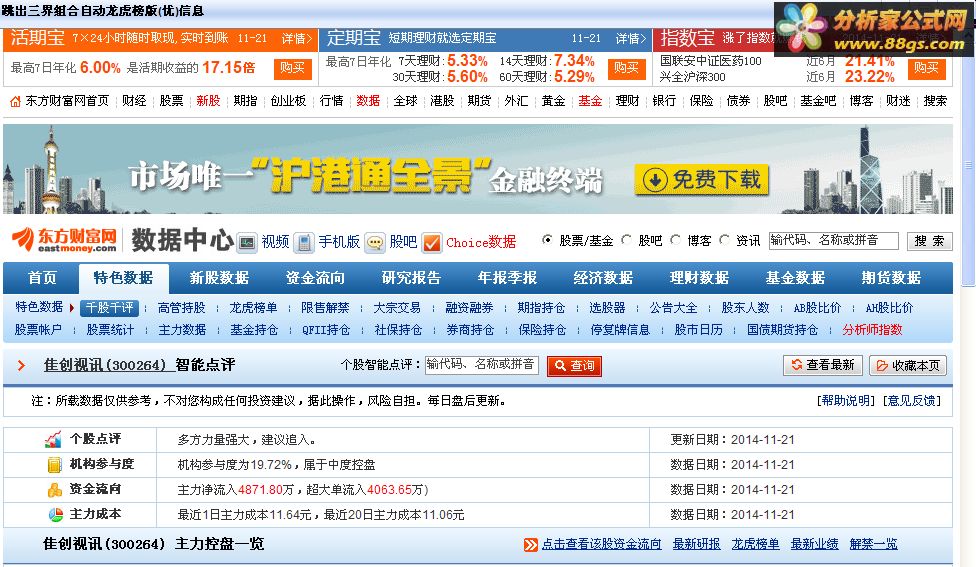Click red arrow beside 佳创视讯 title
The image size is (976, 567).
click(x=21, y=365)
